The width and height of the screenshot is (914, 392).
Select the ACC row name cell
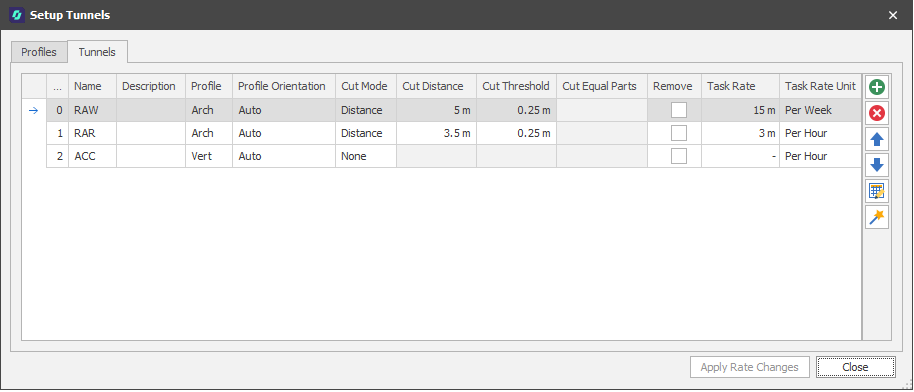click(93, 156)
